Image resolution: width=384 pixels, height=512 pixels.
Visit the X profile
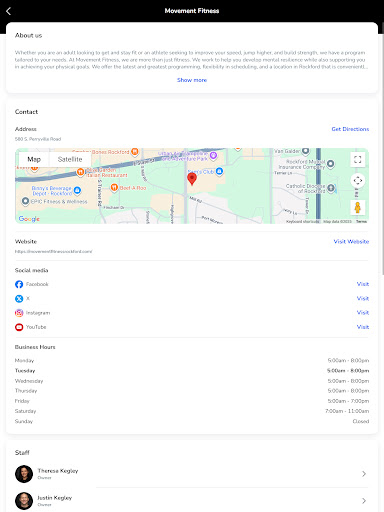(363, 298)
